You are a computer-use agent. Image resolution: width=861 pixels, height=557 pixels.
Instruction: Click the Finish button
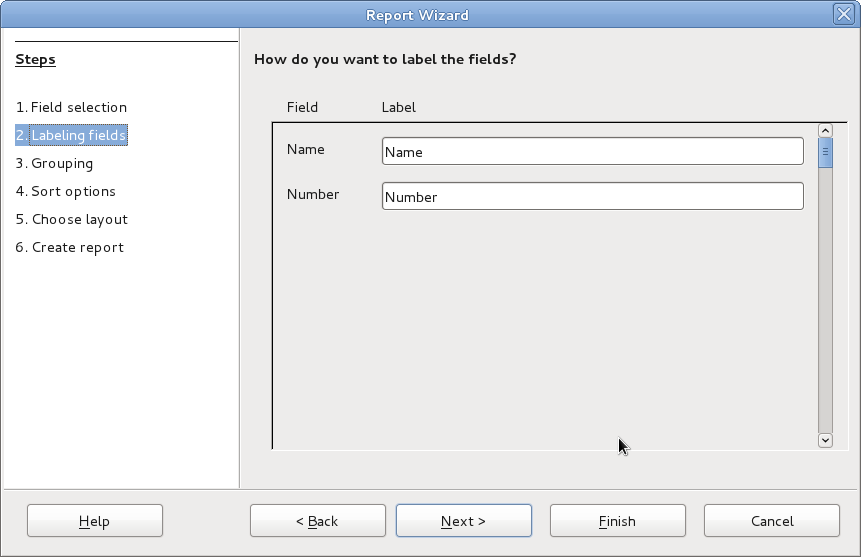(x=617, y=521)
